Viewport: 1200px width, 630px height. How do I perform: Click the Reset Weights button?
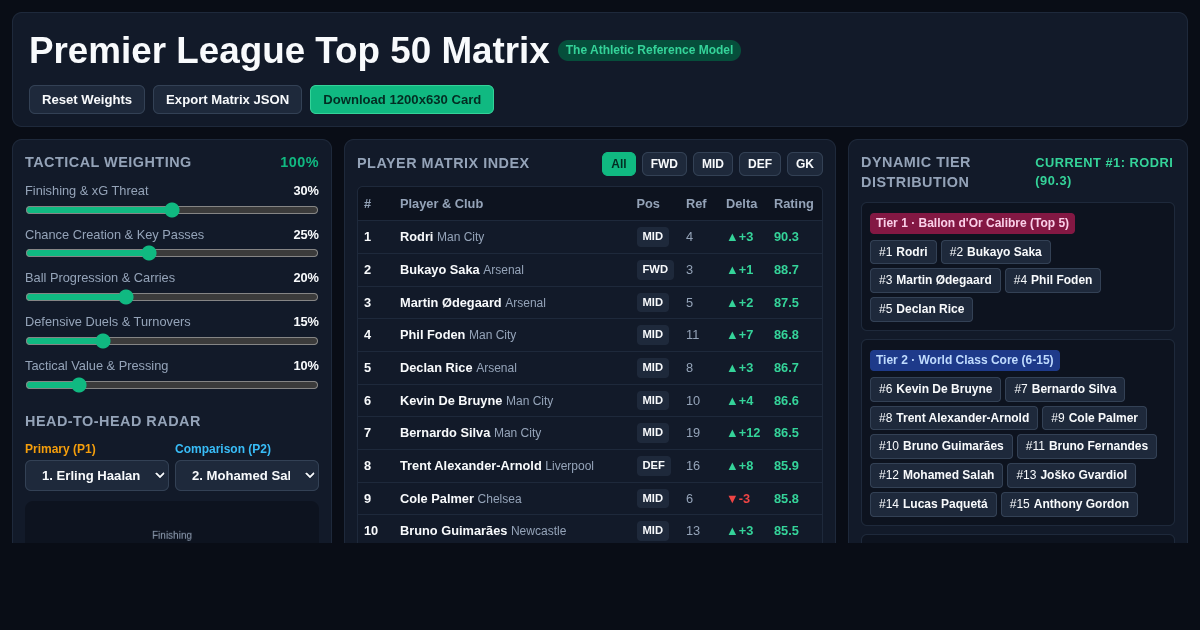click(x=87, y=99)
